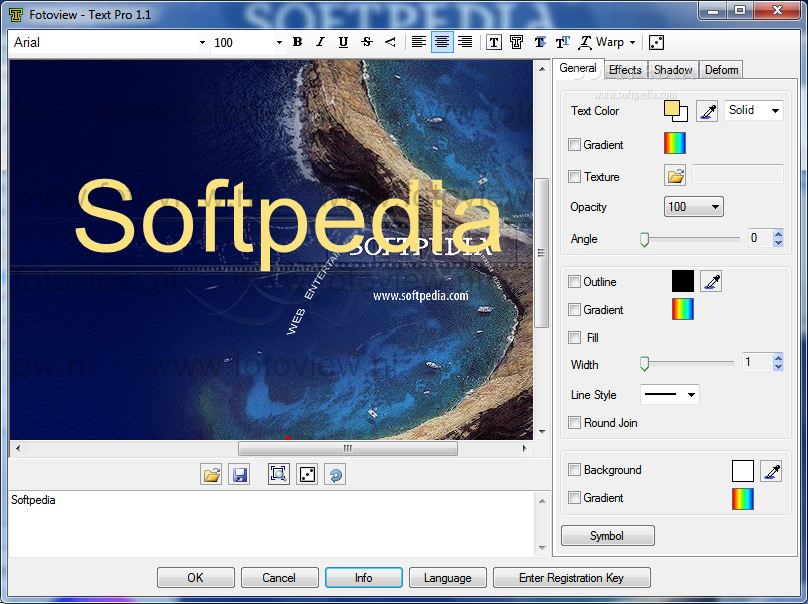Enable the Outline checkbox
Screen dimensions: 808x604
click(574, 282)
